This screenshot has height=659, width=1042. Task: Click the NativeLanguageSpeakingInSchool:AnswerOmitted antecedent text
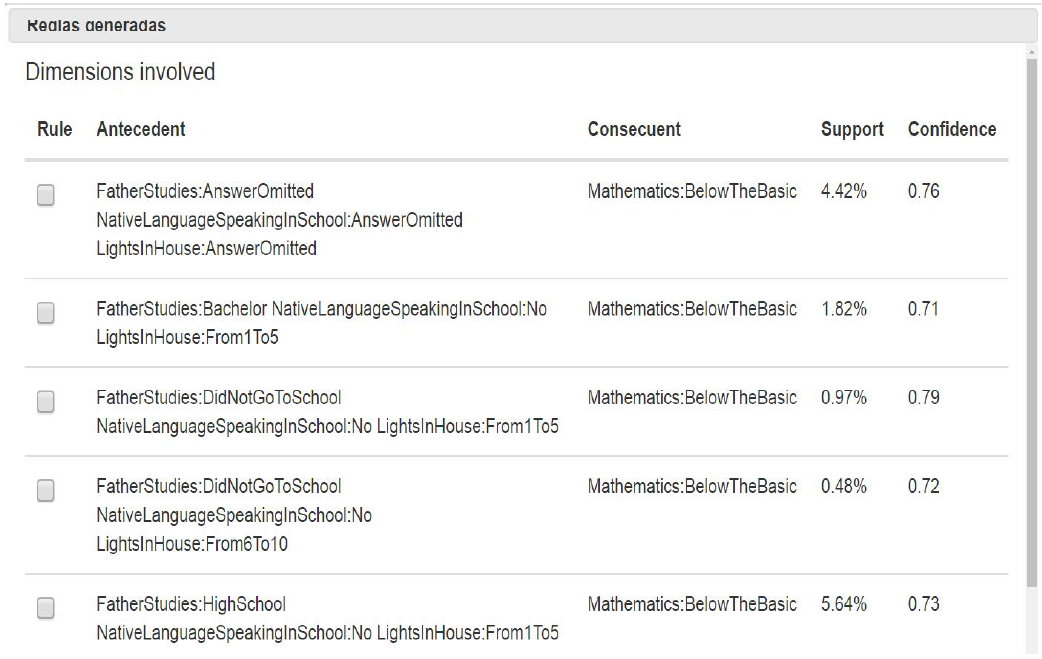click(x=279, y=220)
